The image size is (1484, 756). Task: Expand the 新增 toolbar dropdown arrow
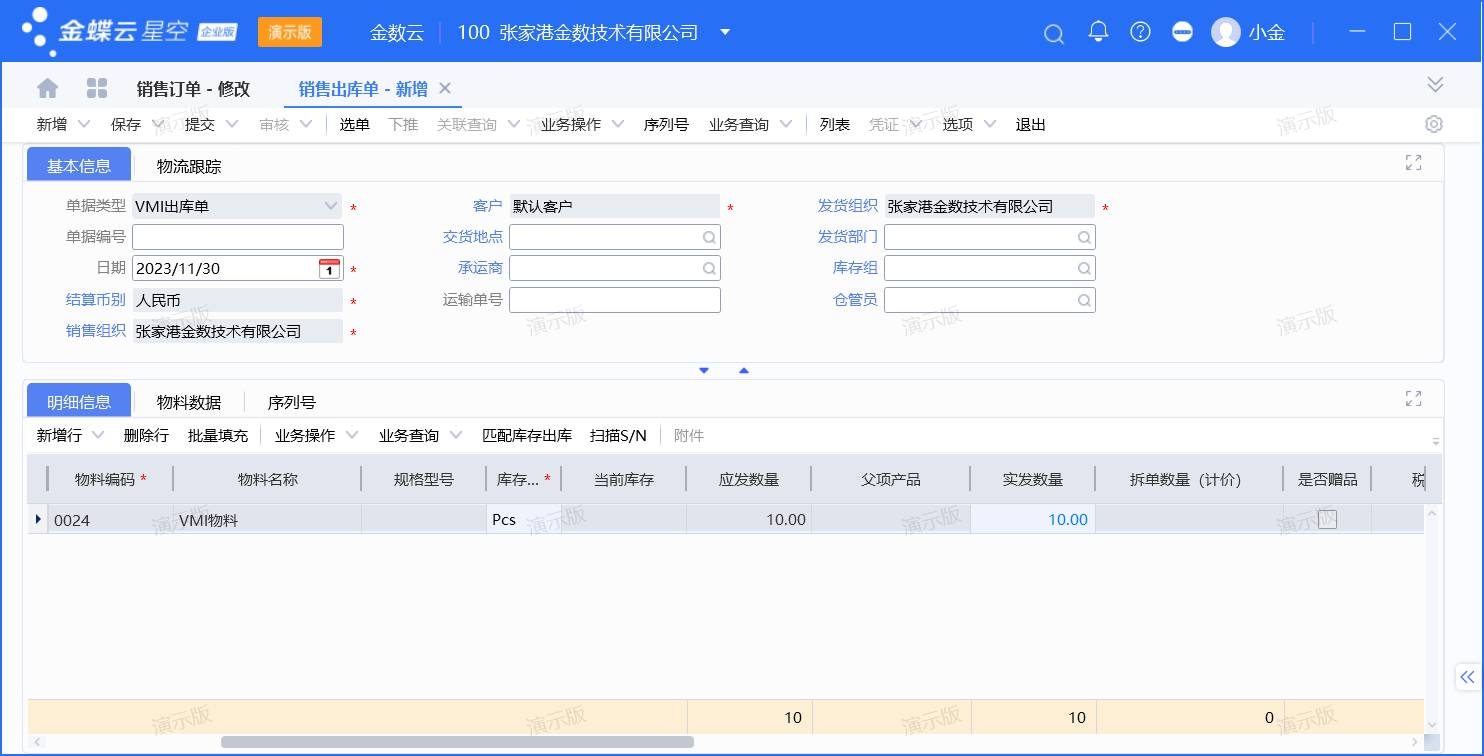click(x=84, y=124)
